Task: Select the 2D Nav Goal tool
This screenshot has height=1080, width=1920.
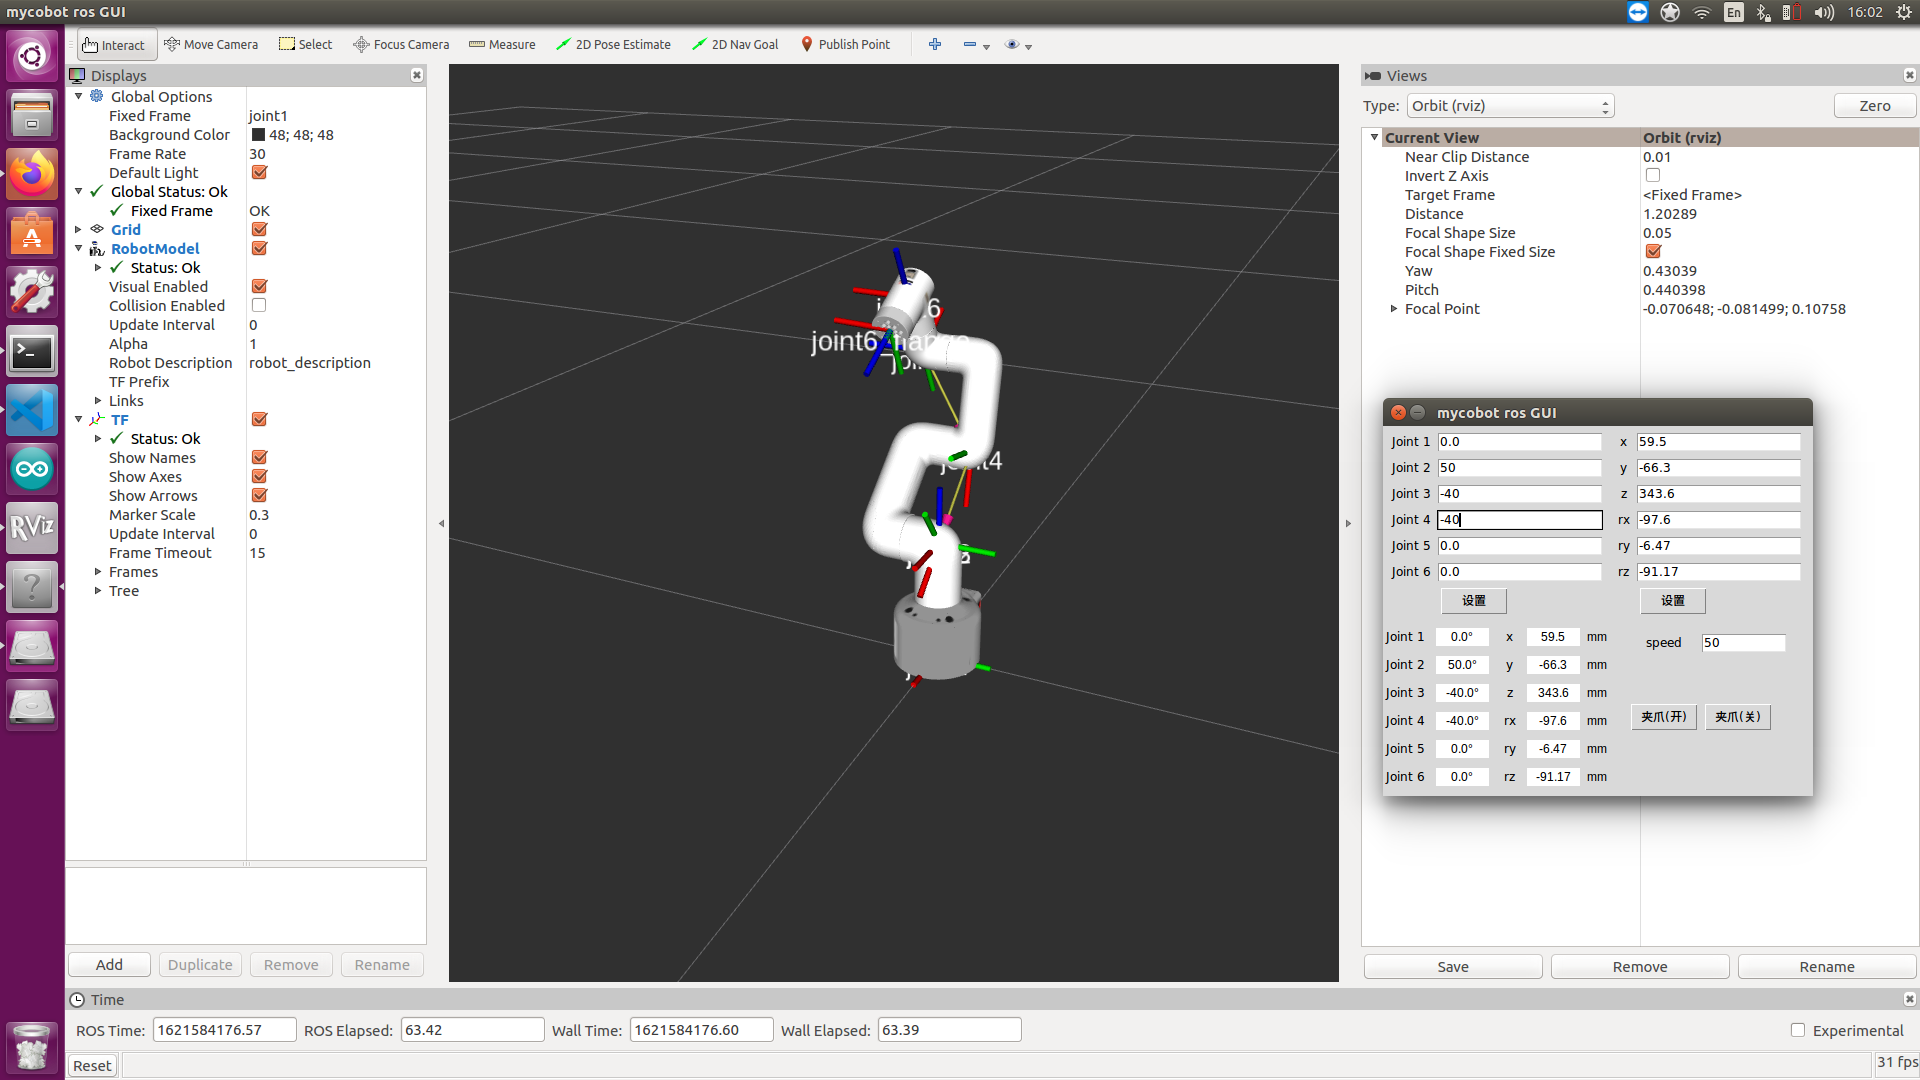Action: [x=735, y=44]
